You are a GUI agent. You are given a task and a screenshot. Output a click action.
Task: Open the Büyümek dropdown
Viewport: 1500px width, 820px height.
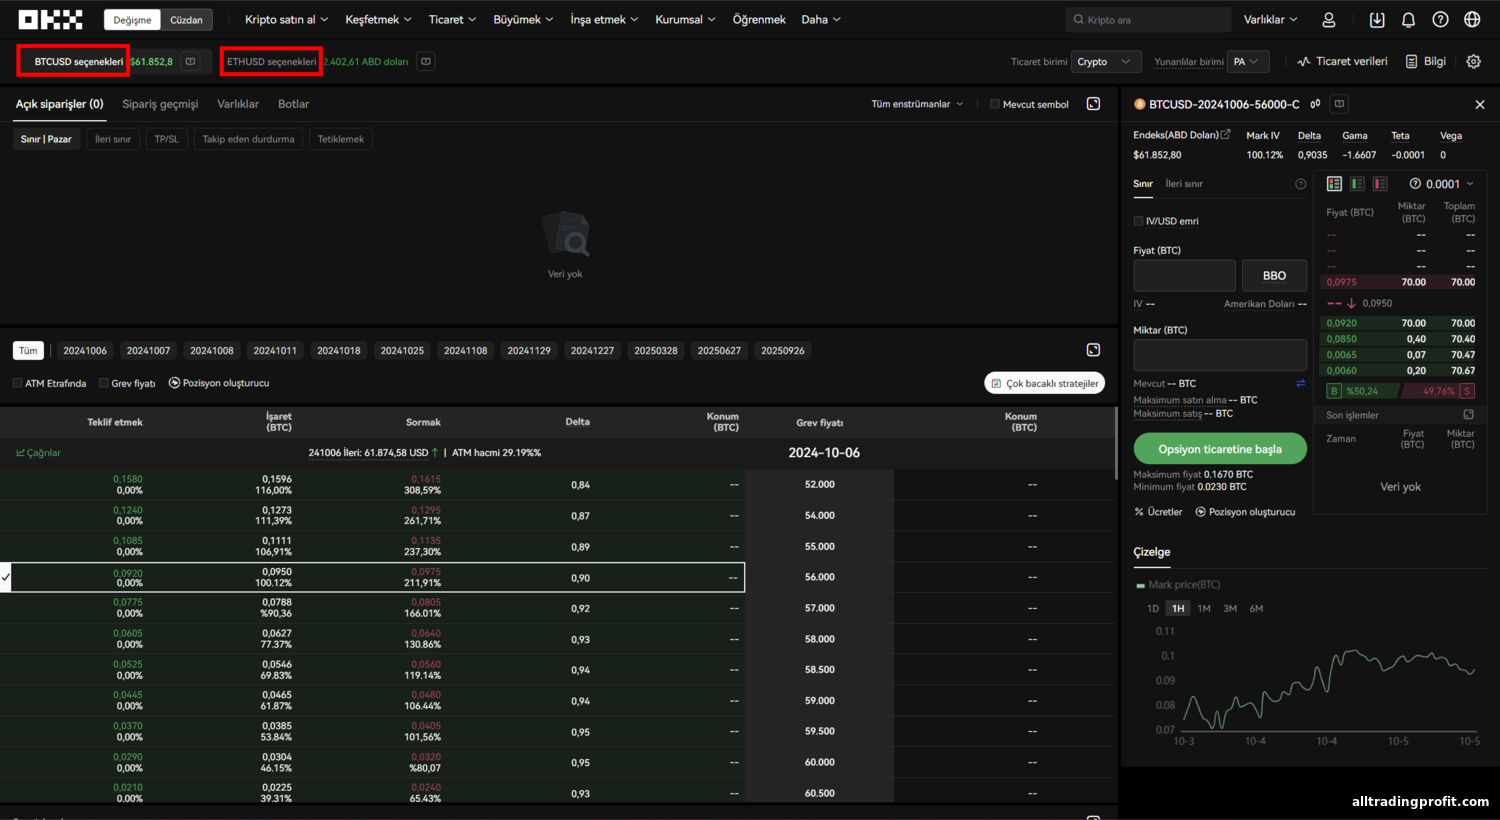click(523, 19)
